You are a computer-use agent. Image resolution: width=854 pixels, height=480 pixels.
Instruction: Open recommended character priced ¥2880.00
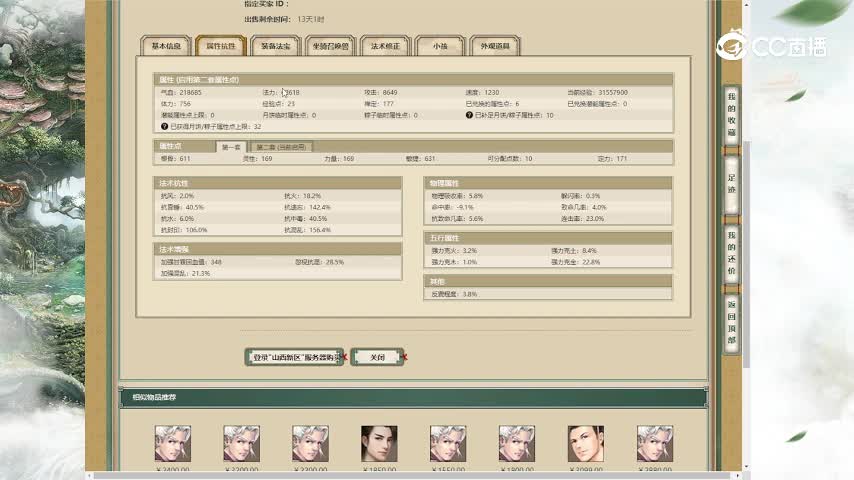click(x=655, y=443)
